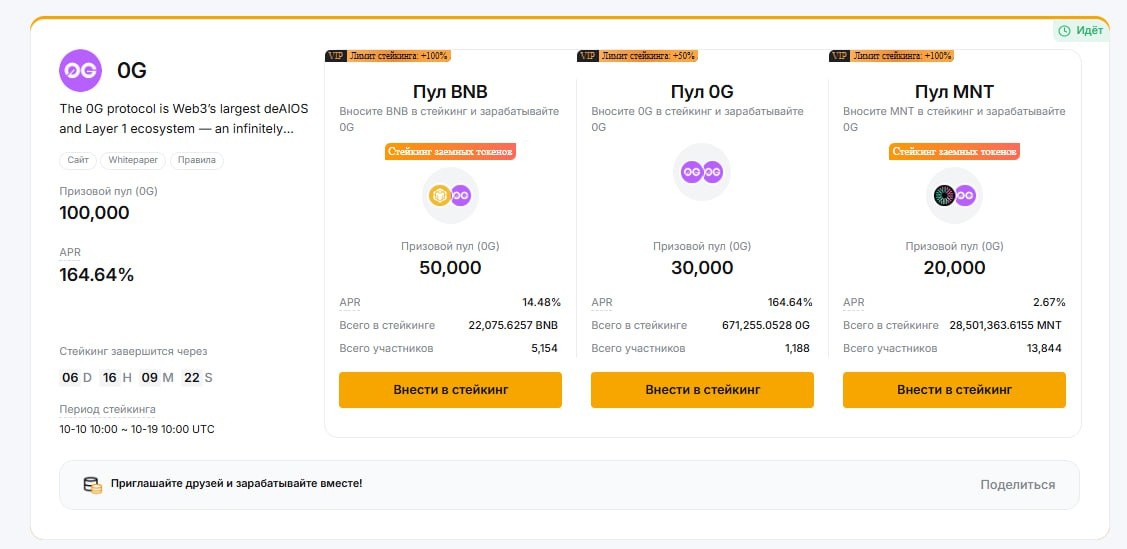Click the 0G project logo icon
This screenshot has width=1127, height=549.
click(80, 70)
